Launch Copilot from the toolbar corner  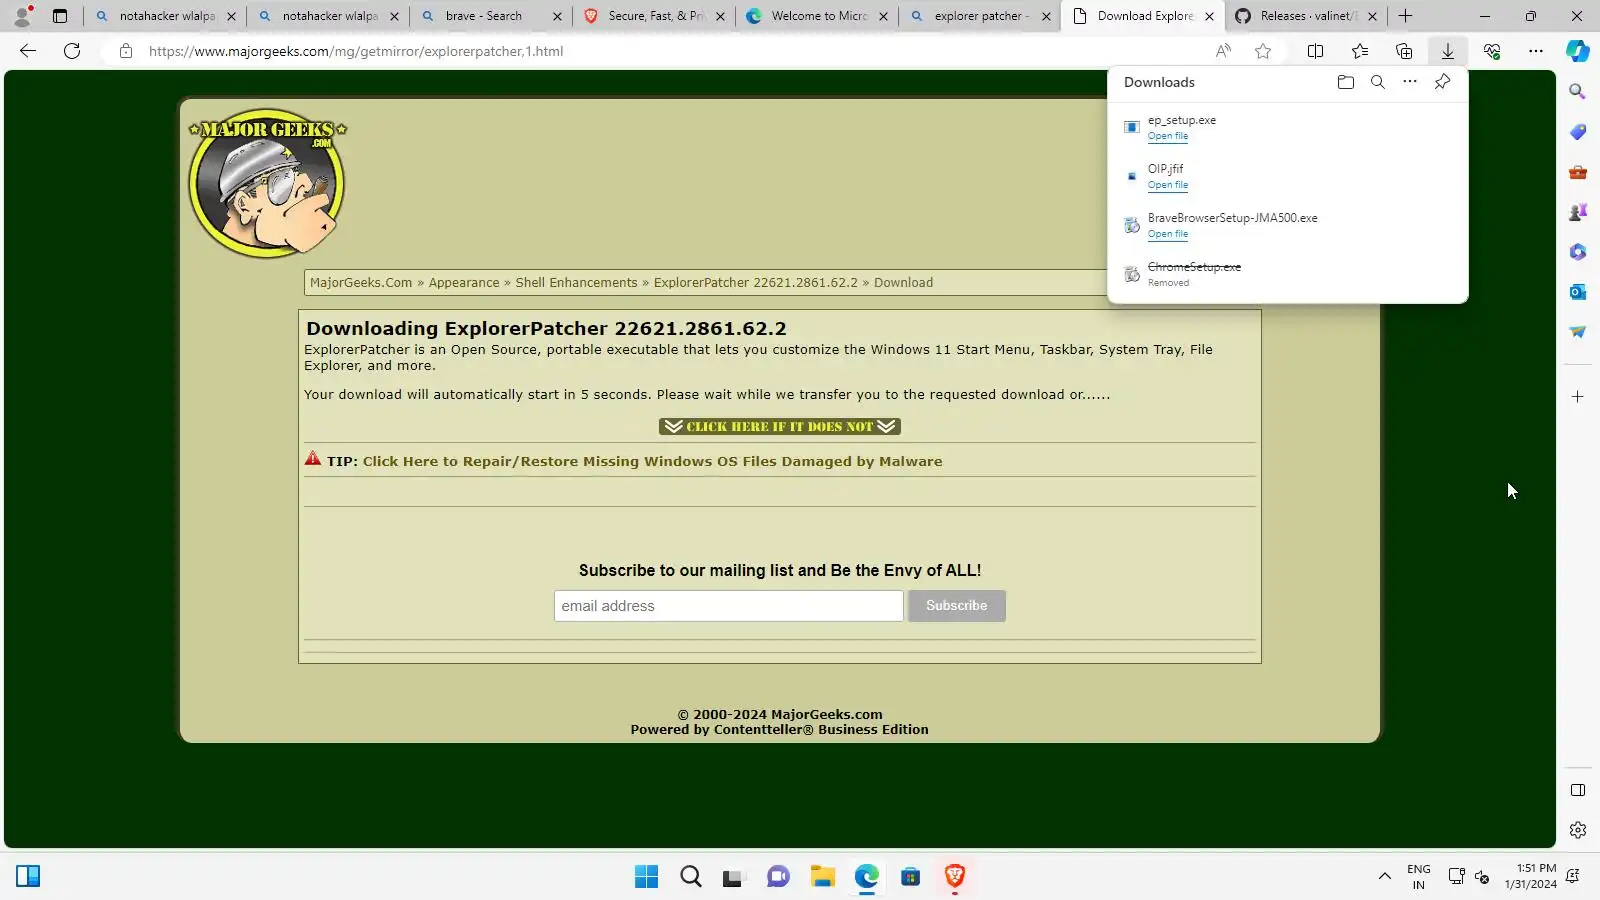point(1578,51)
